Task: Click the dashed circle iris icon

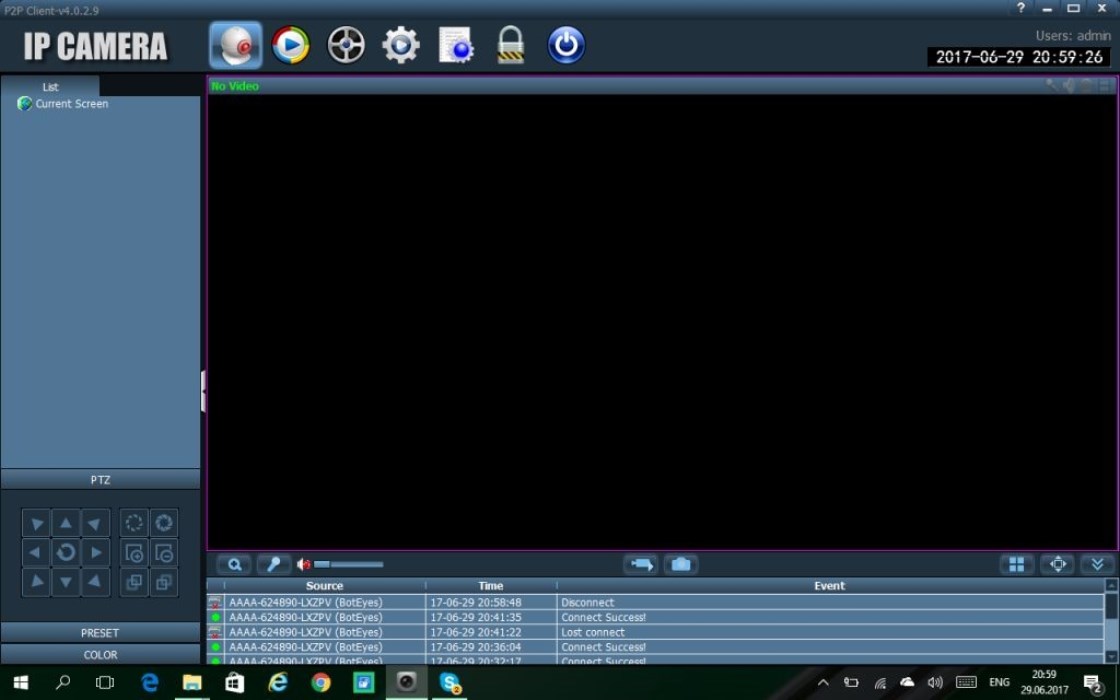Action: point(134,523)
